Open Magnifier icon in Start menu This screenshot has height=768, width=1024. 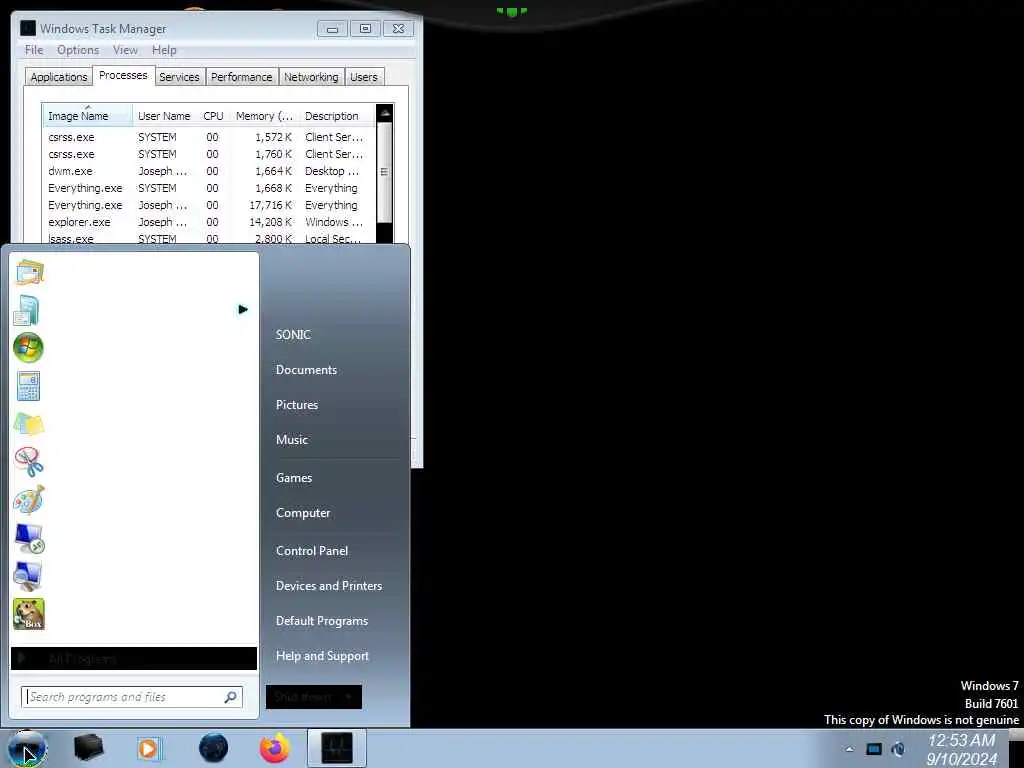pos(28,577)
